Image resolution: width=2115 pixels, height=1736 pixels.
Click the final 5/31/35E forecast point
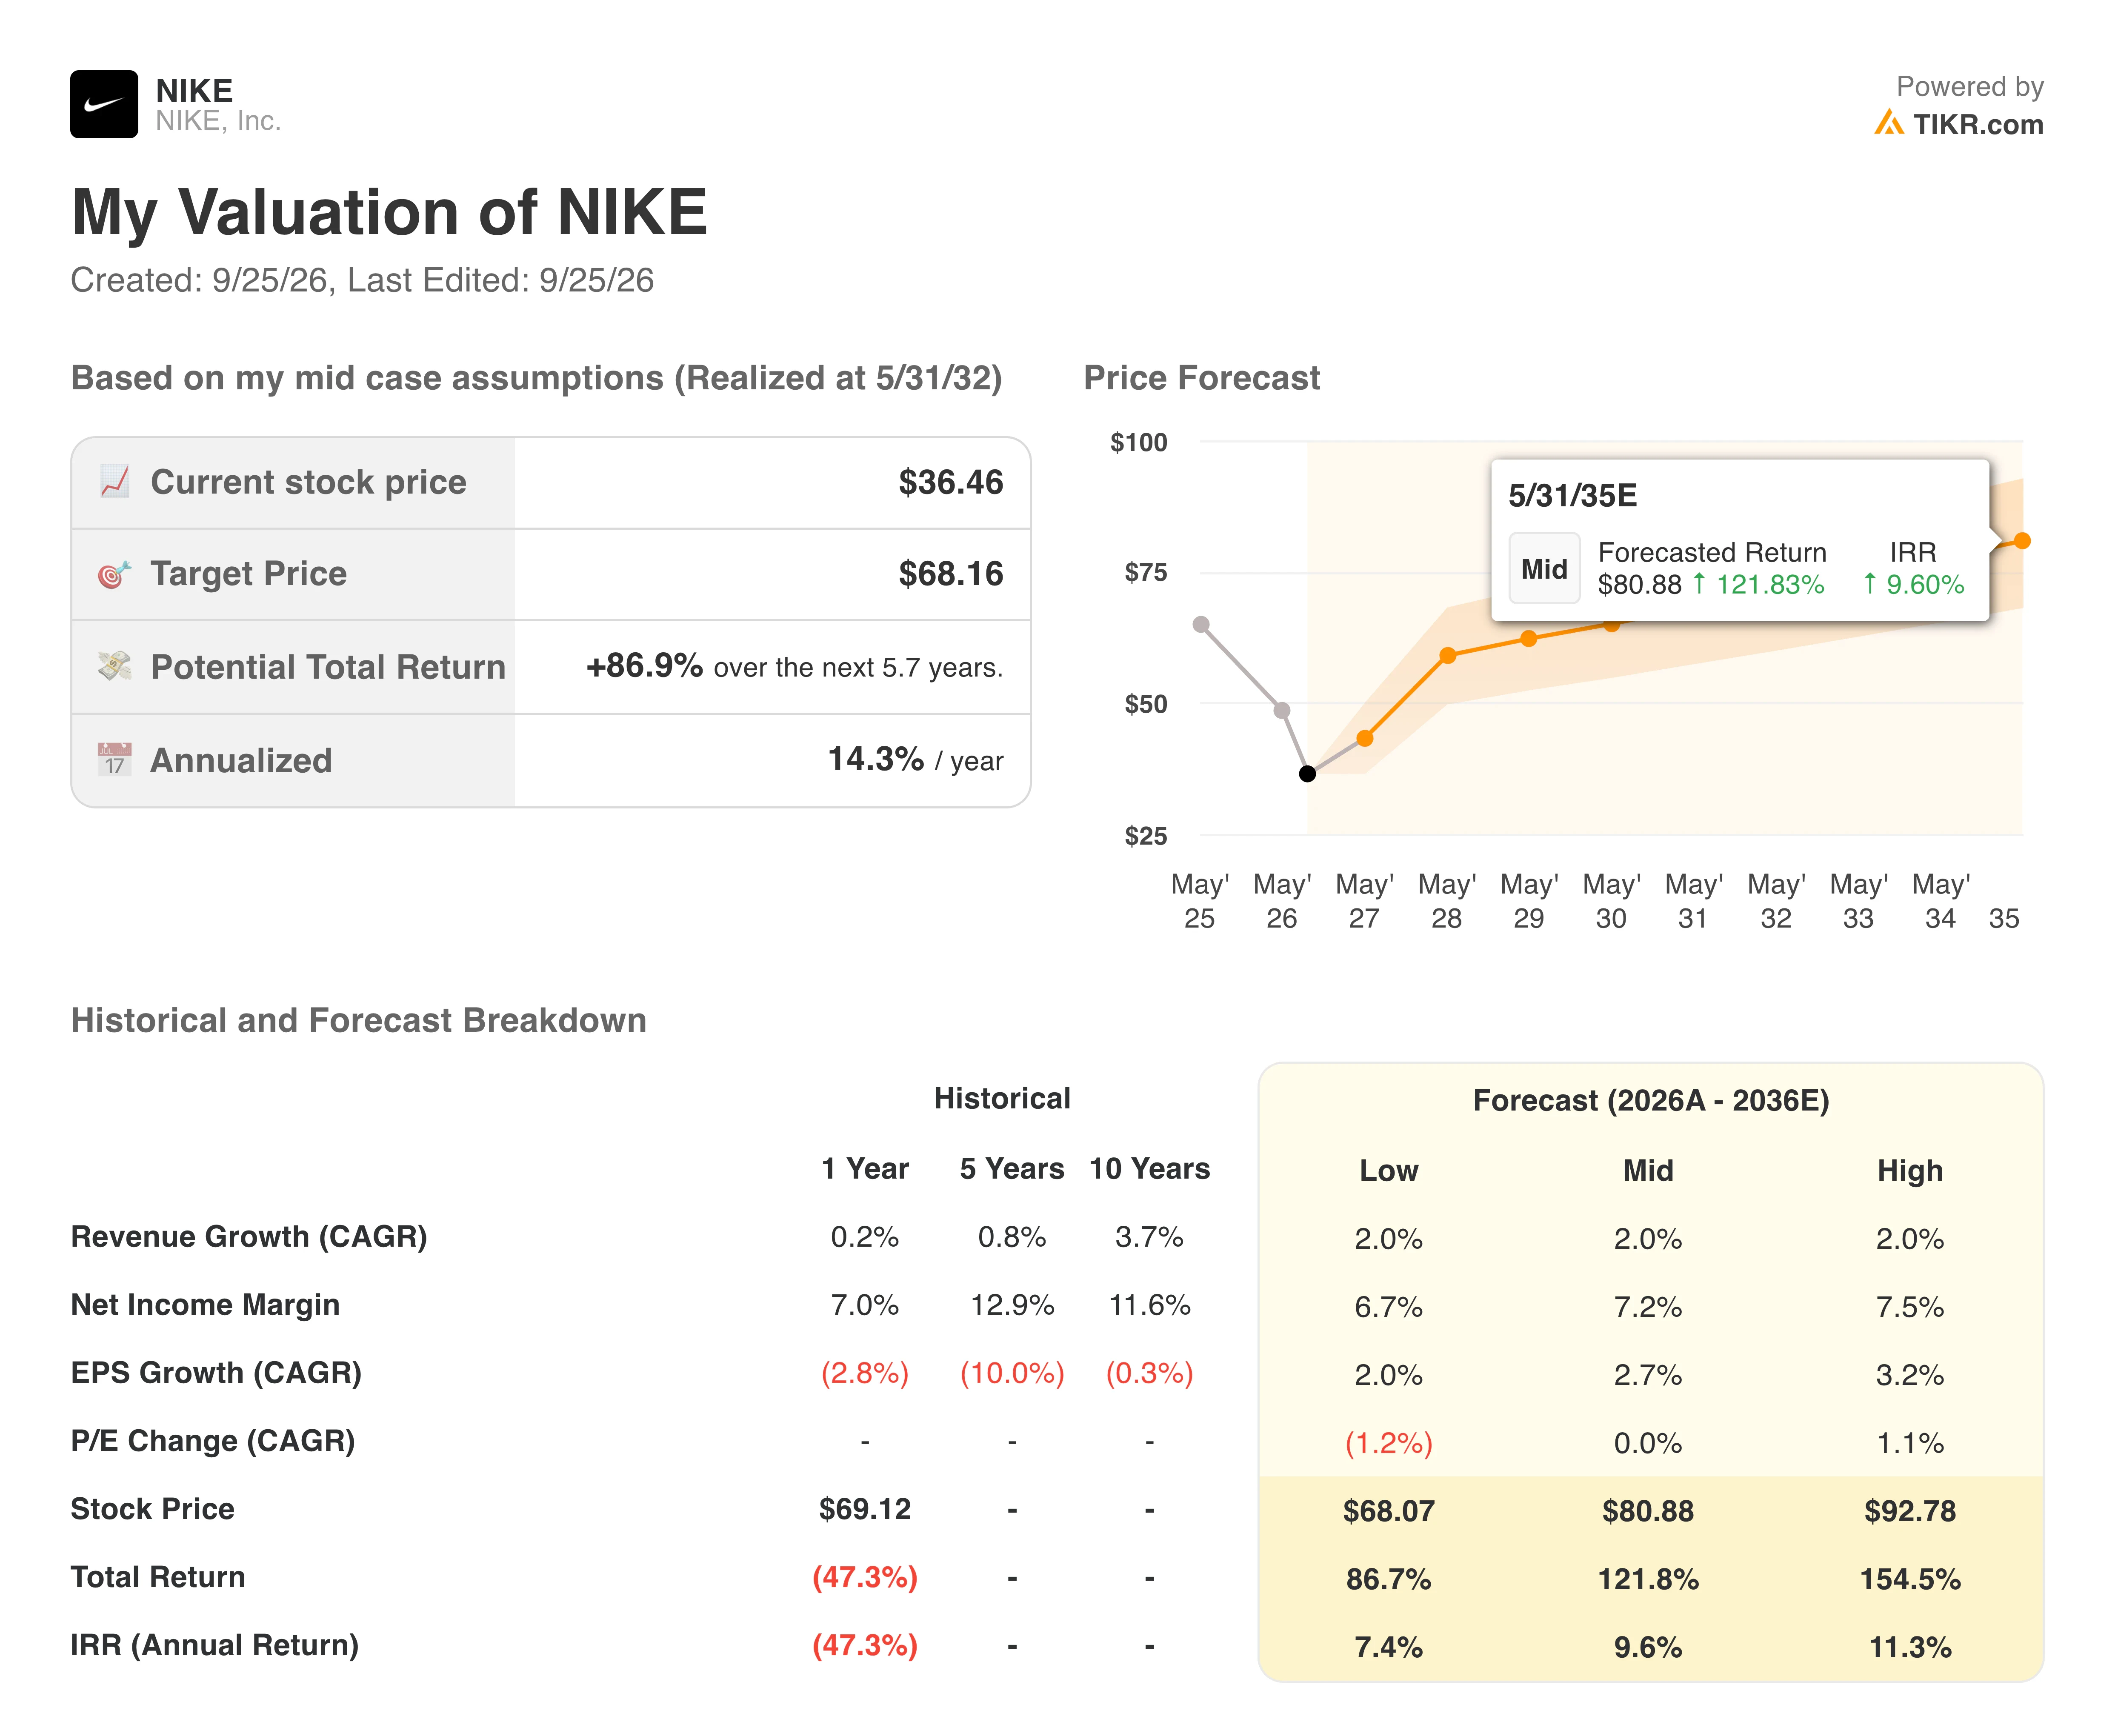click(x=2022, y=541)
